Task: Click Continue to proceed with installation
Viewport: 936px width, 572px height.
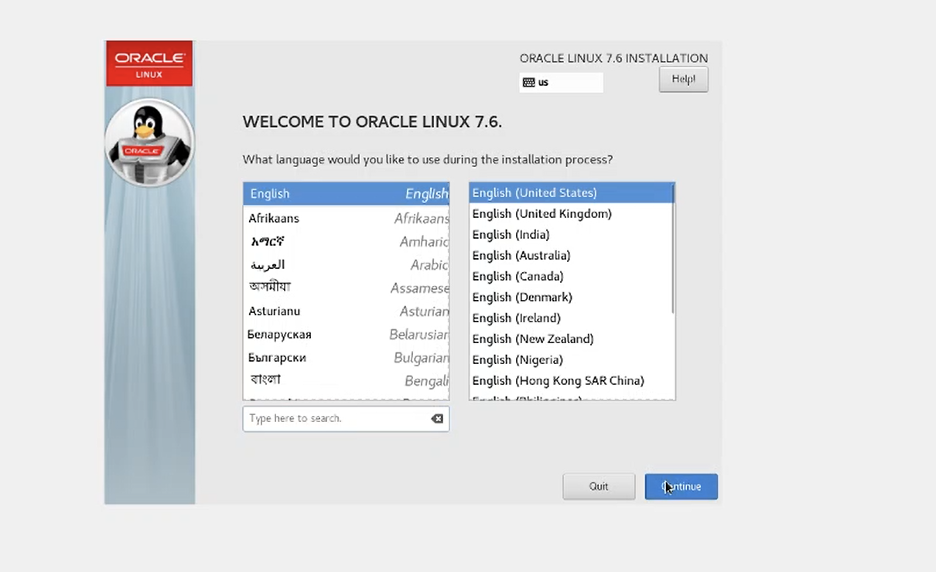Action: click(x=681, y=487)
